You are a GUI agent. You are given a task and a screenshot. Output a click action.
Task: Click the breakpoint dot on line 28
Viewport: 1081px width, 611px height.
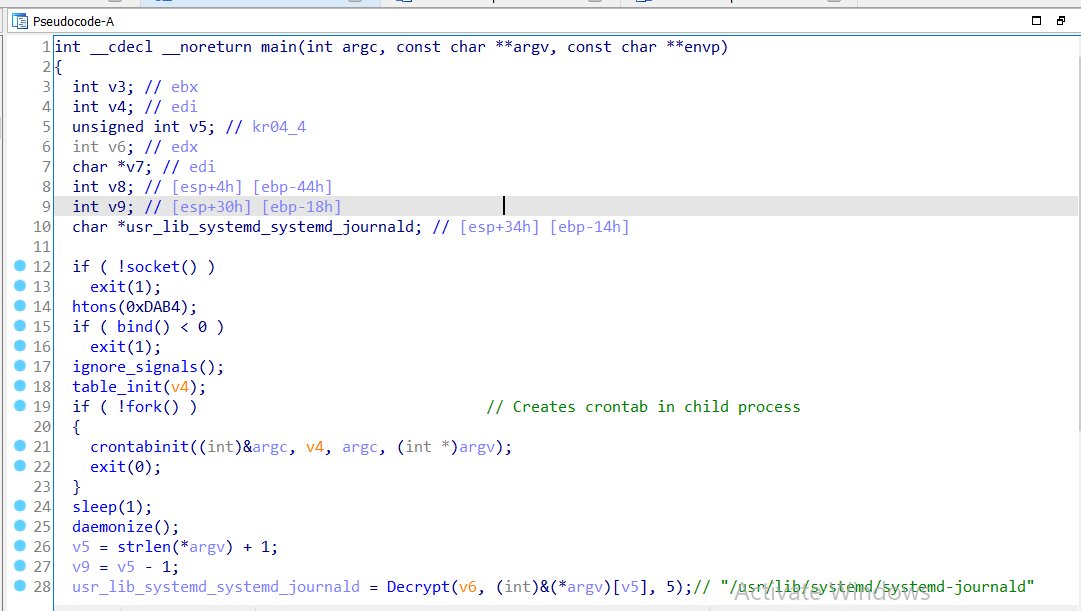pyautogui.click(x=20, y=587)
